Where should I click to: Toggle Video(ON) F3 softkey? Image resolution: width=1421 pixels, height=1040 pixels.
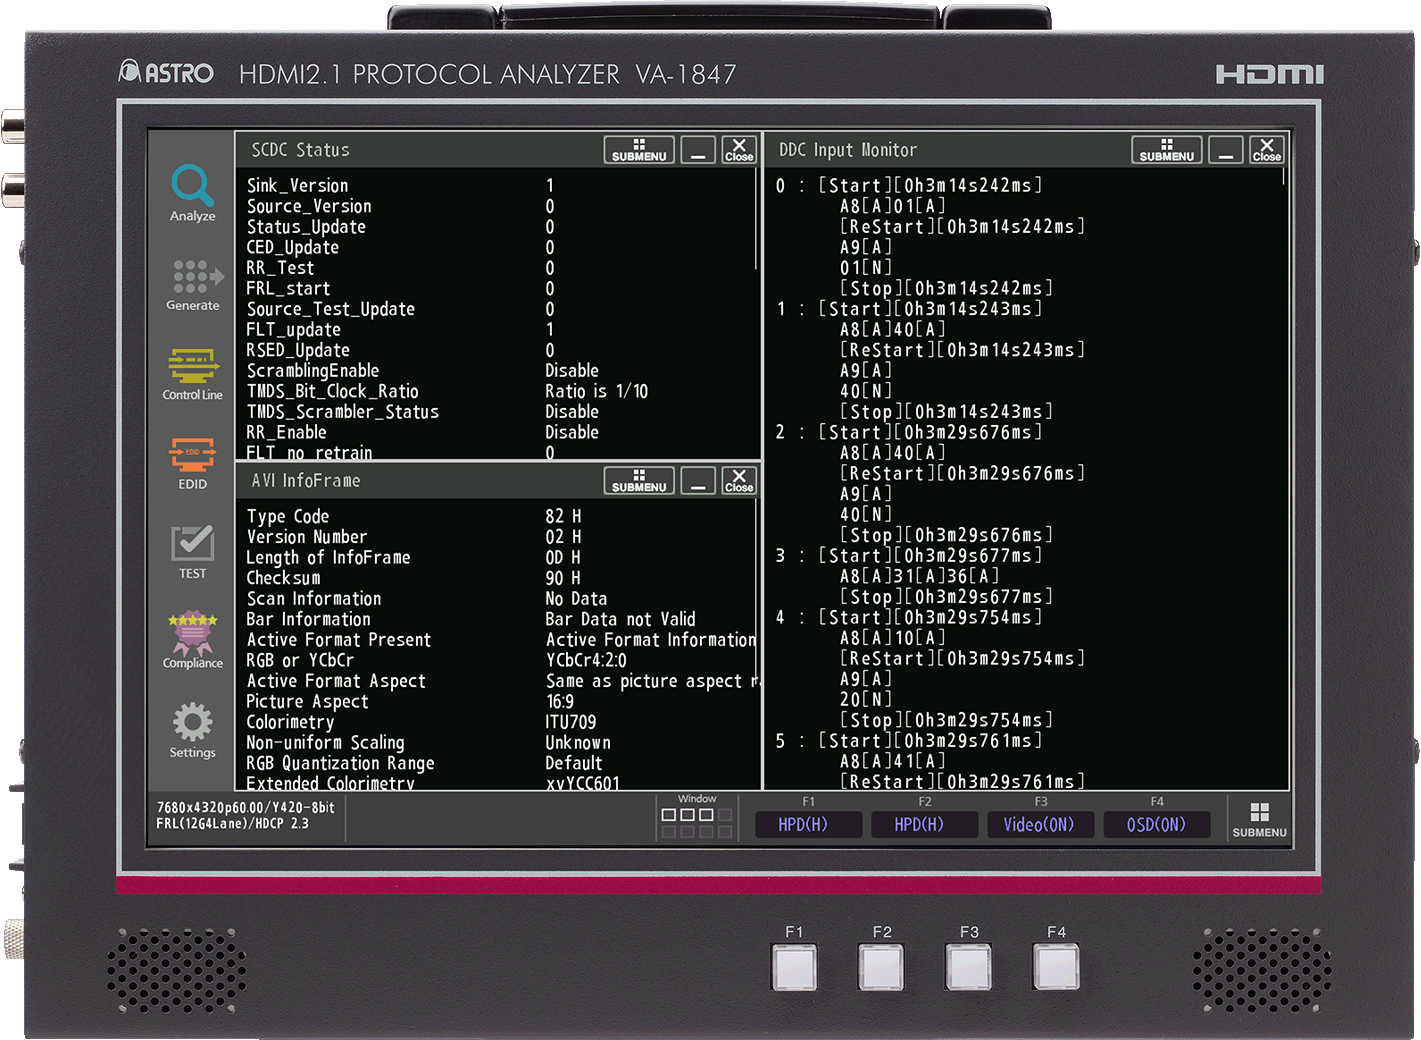1039,825
